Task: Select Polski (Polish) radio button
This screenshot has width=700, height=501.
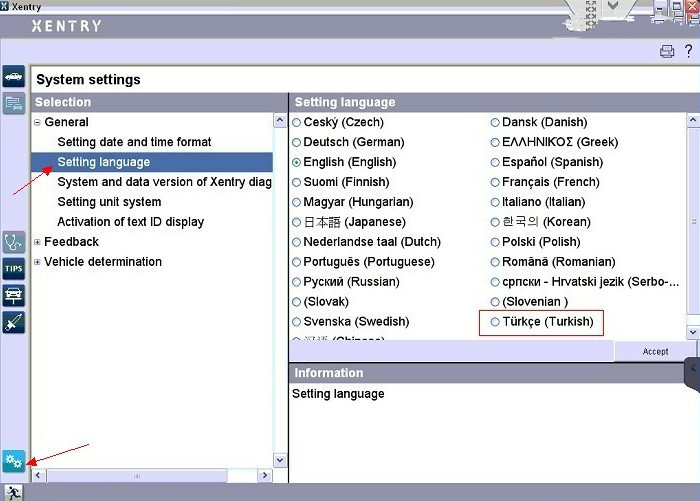Action: click(x=495, y=242)
